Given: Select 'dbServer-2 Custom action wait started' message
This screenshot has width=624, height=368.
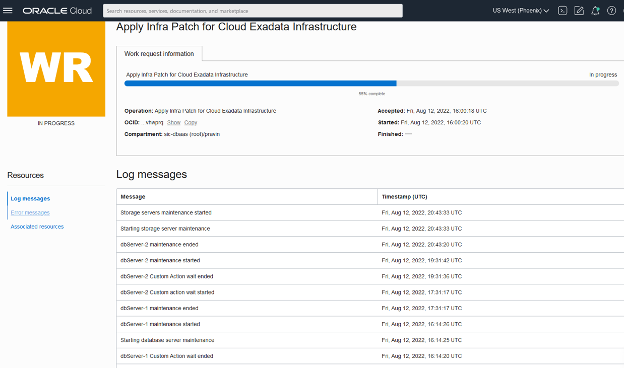Looking at the screenshot, I should click(x=167, y=292).
